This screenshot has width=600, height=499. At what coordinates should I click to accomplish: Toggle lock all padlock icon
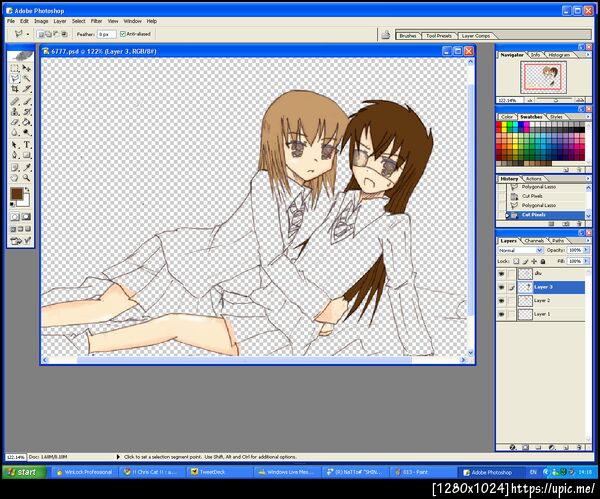click(543, 261)
